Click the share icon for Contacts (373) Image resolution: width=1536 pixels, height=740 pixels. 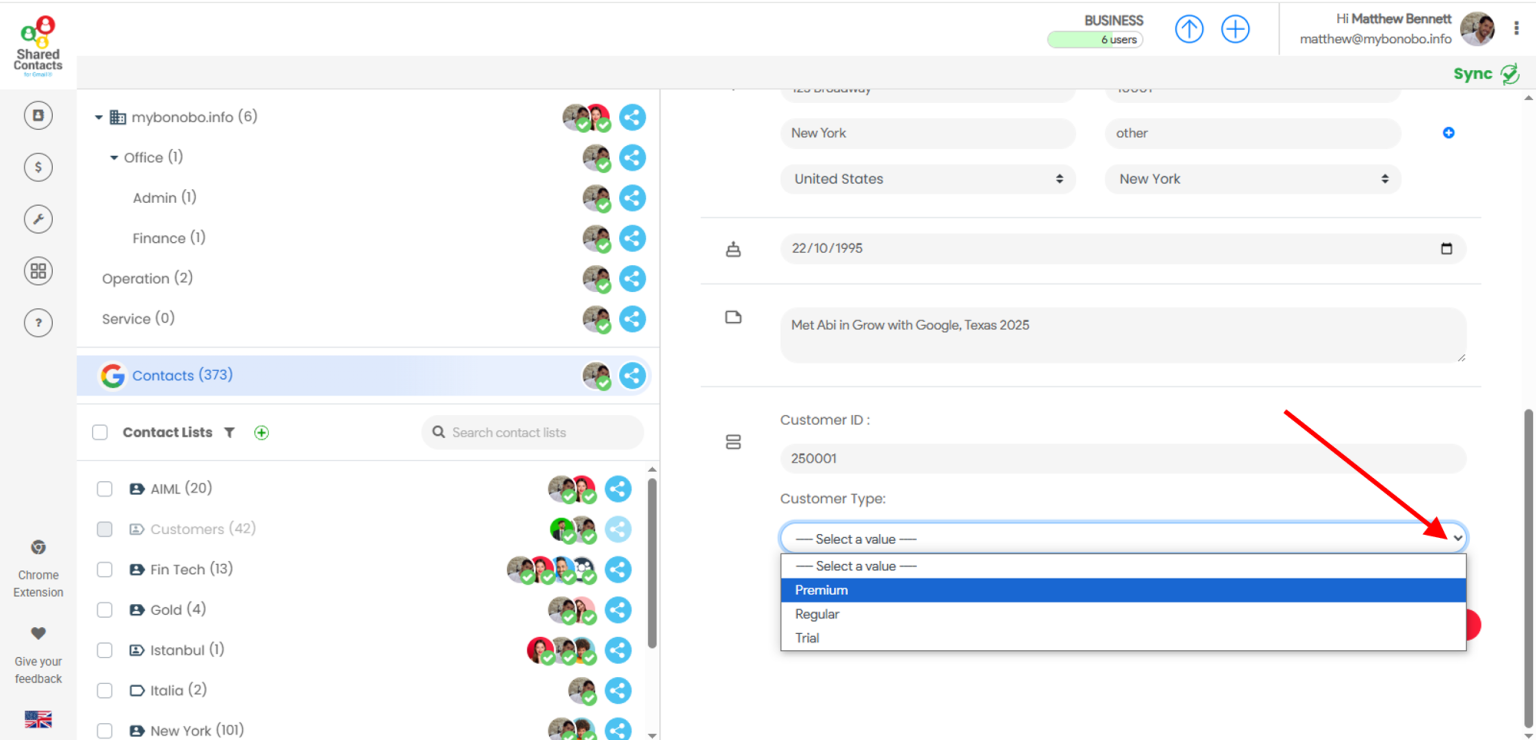632,376
